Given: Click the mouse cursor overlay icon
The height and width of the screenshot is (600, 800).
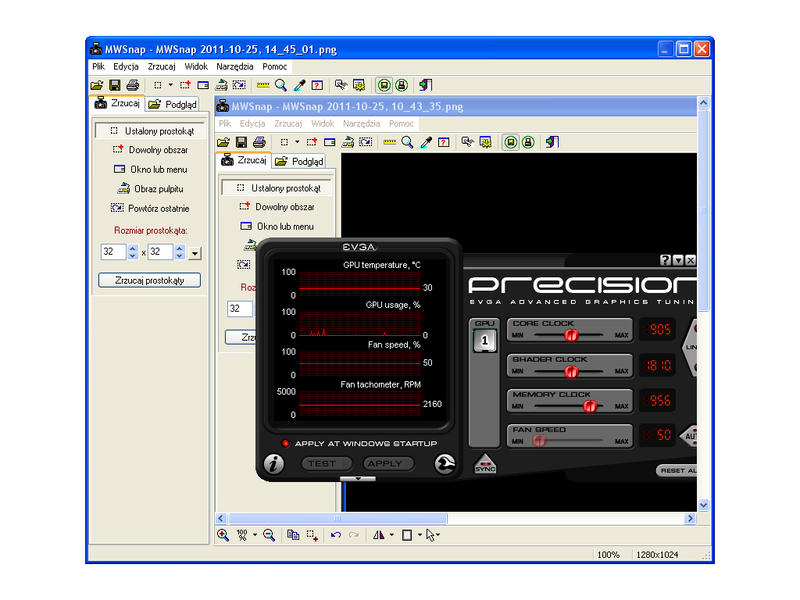Looking at the screenshot, I should [x=430, y=535].
